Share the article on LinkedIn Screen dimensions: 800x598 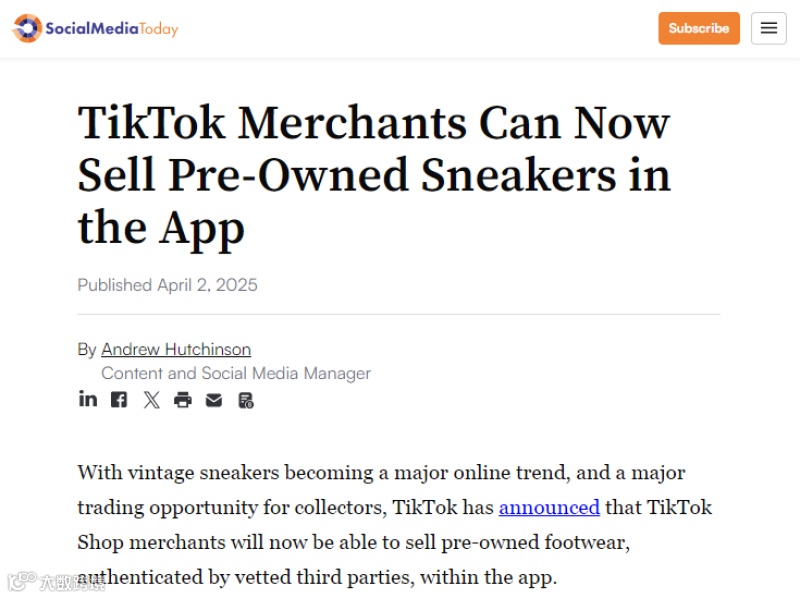88,399
